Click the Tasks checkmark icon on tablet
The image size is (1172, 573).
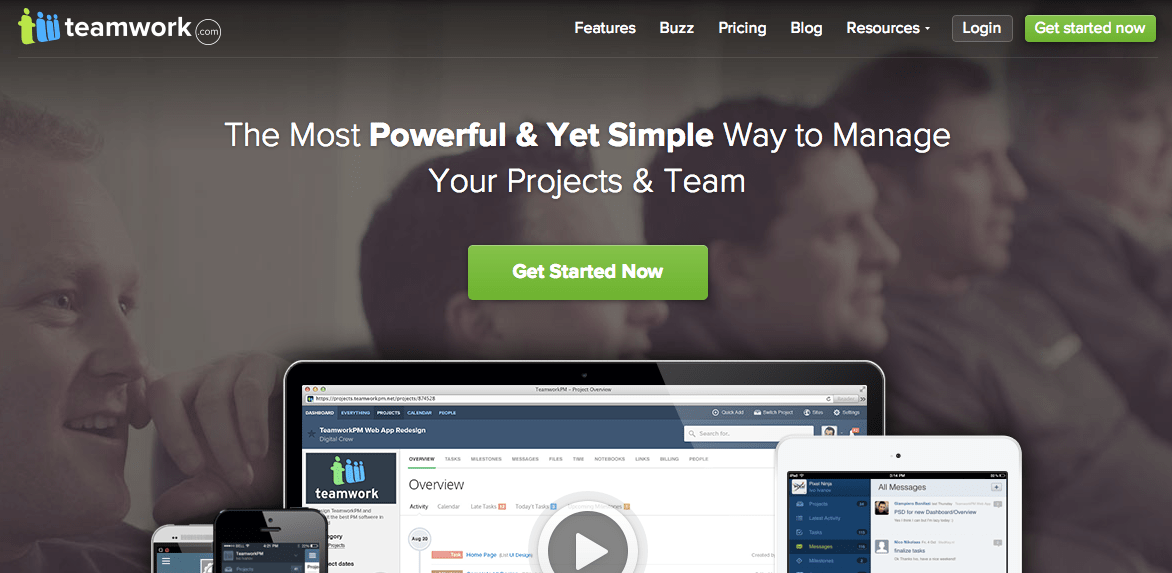click(800, 533)
